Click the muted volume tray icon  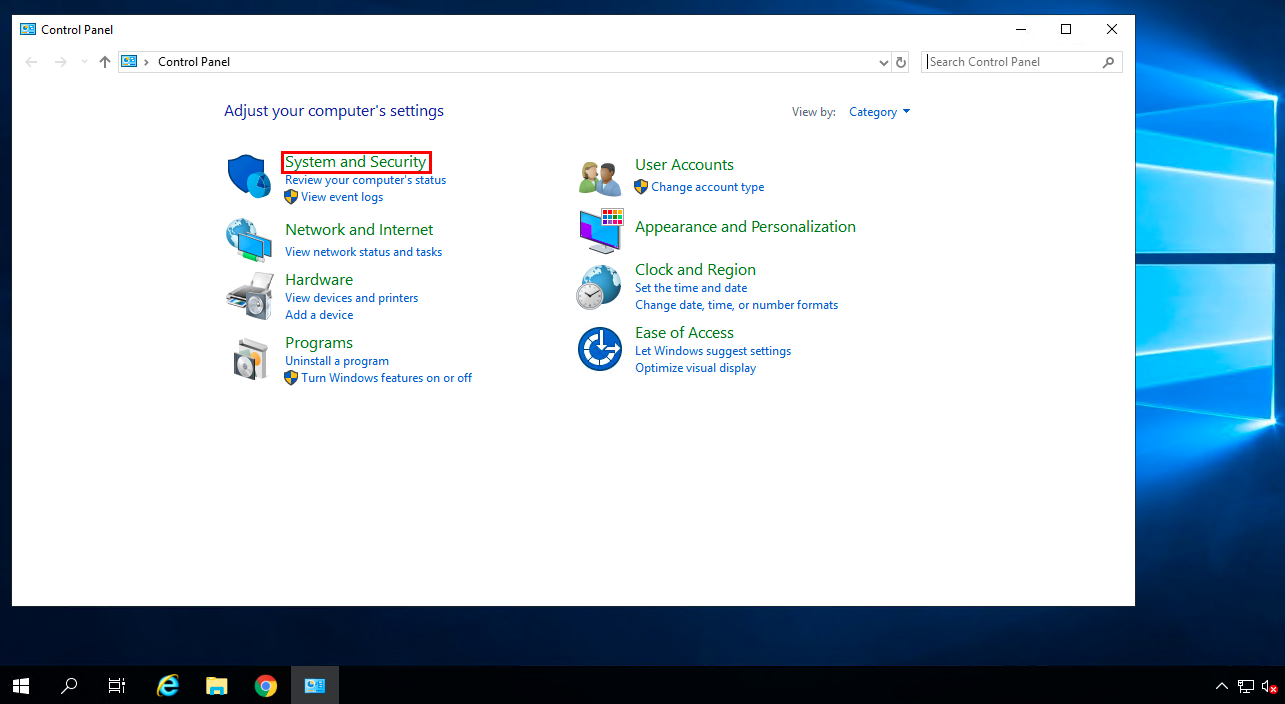1270,686
